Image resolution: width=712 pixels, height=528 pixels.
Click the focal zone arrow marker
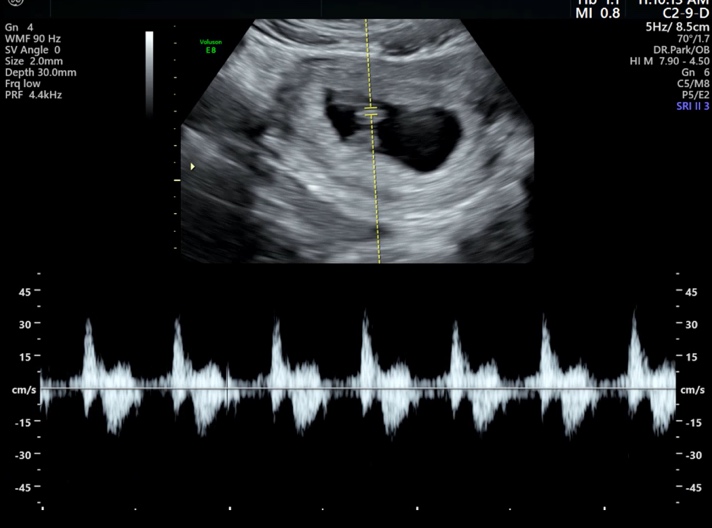click(193, 167)
